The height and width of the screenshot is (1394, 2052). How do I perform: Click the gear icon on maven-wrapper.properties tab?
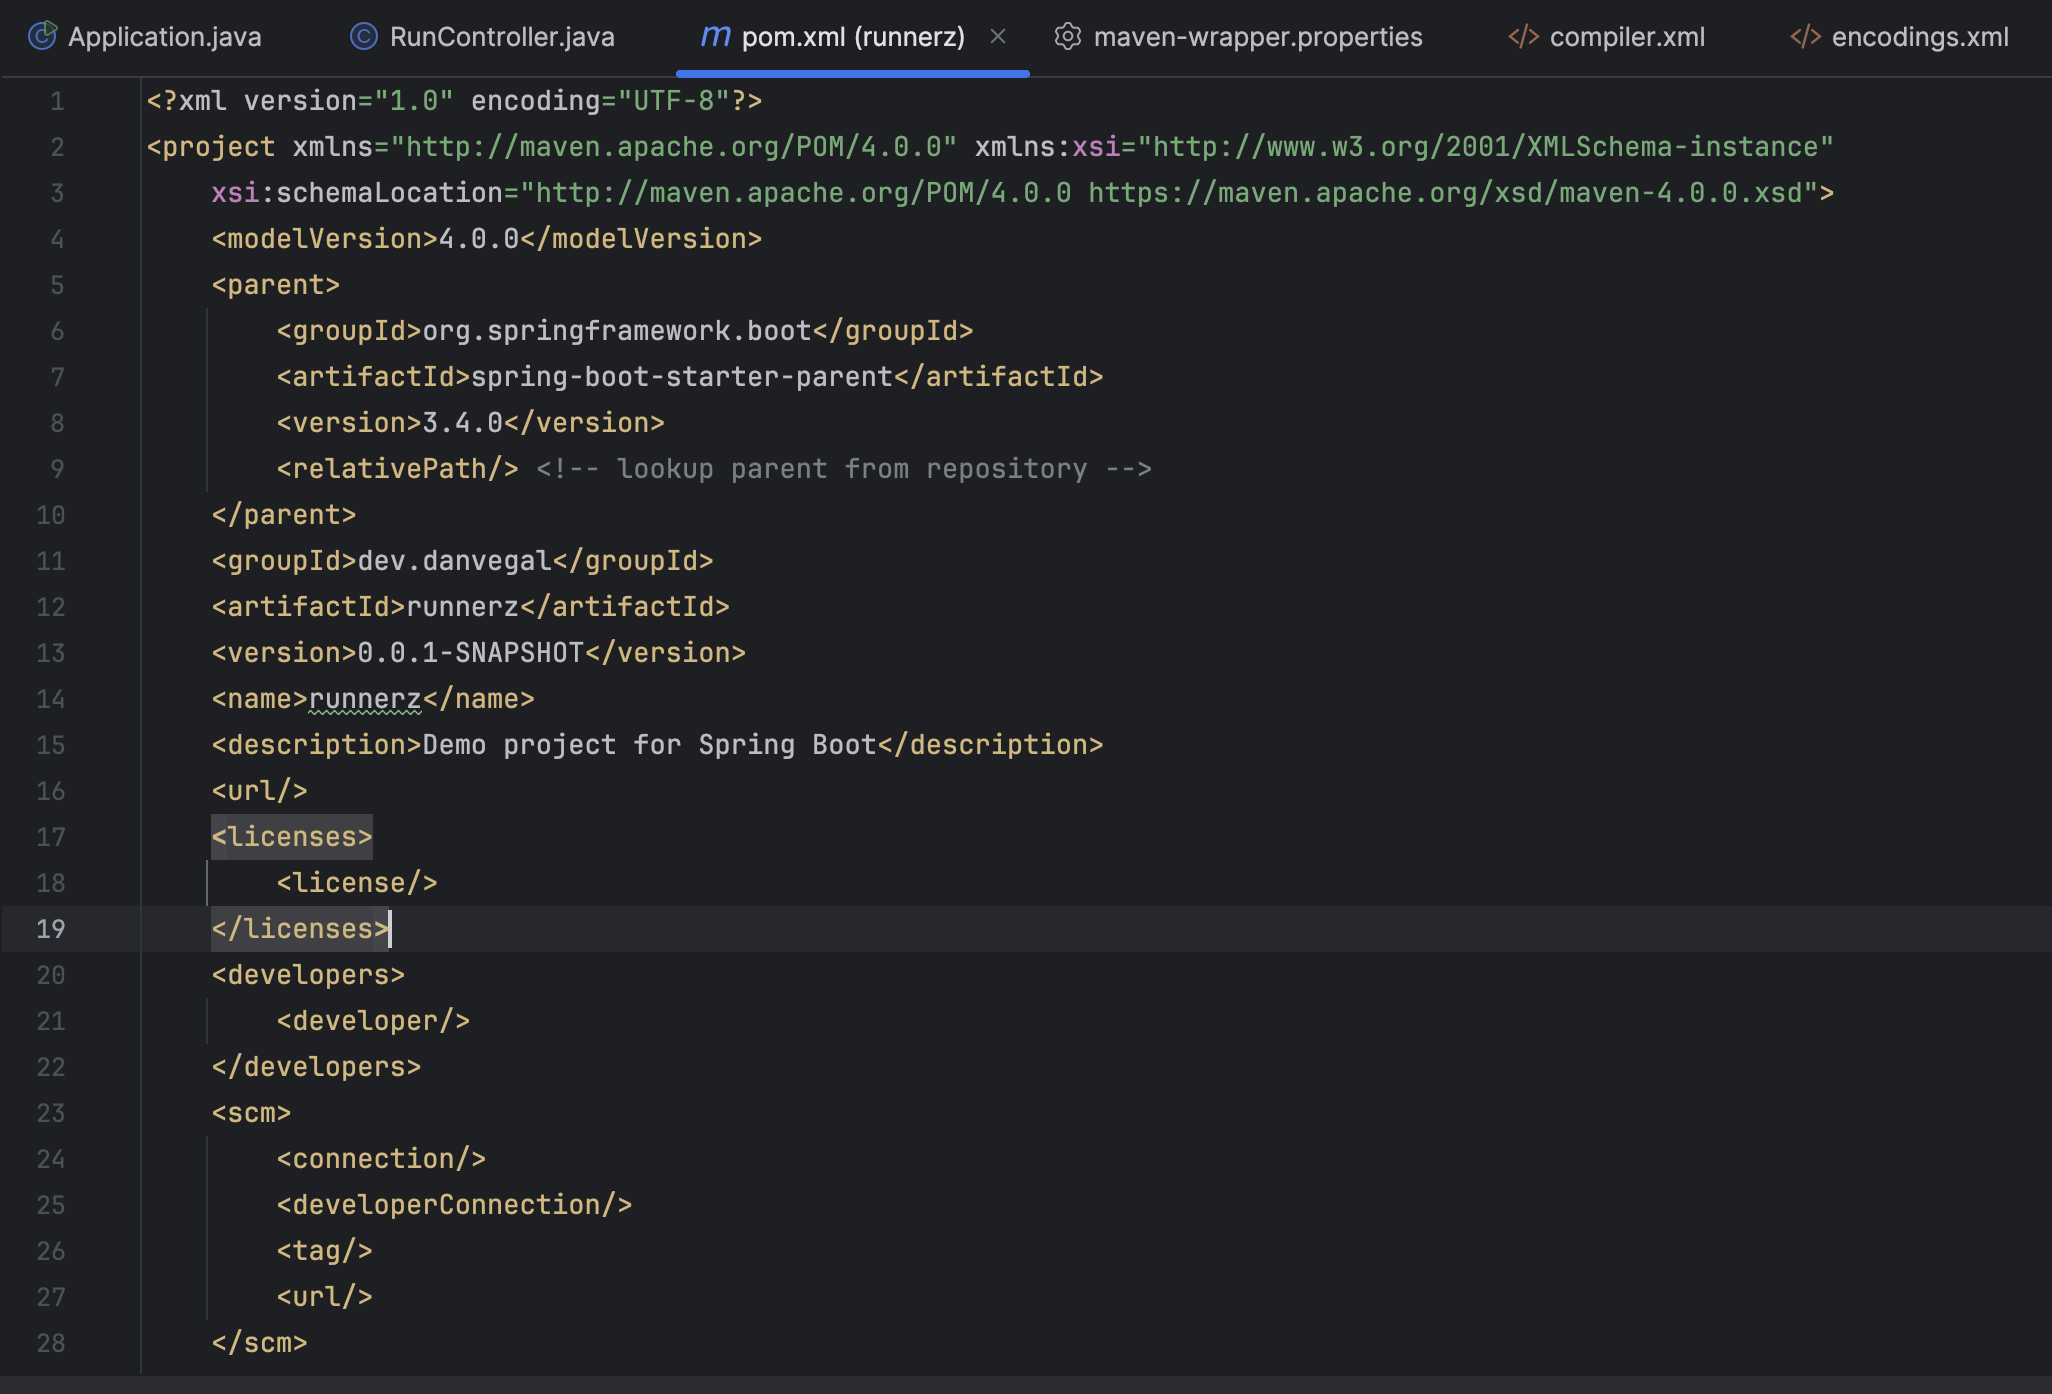pyautogui.click(x=1067, y=37)
